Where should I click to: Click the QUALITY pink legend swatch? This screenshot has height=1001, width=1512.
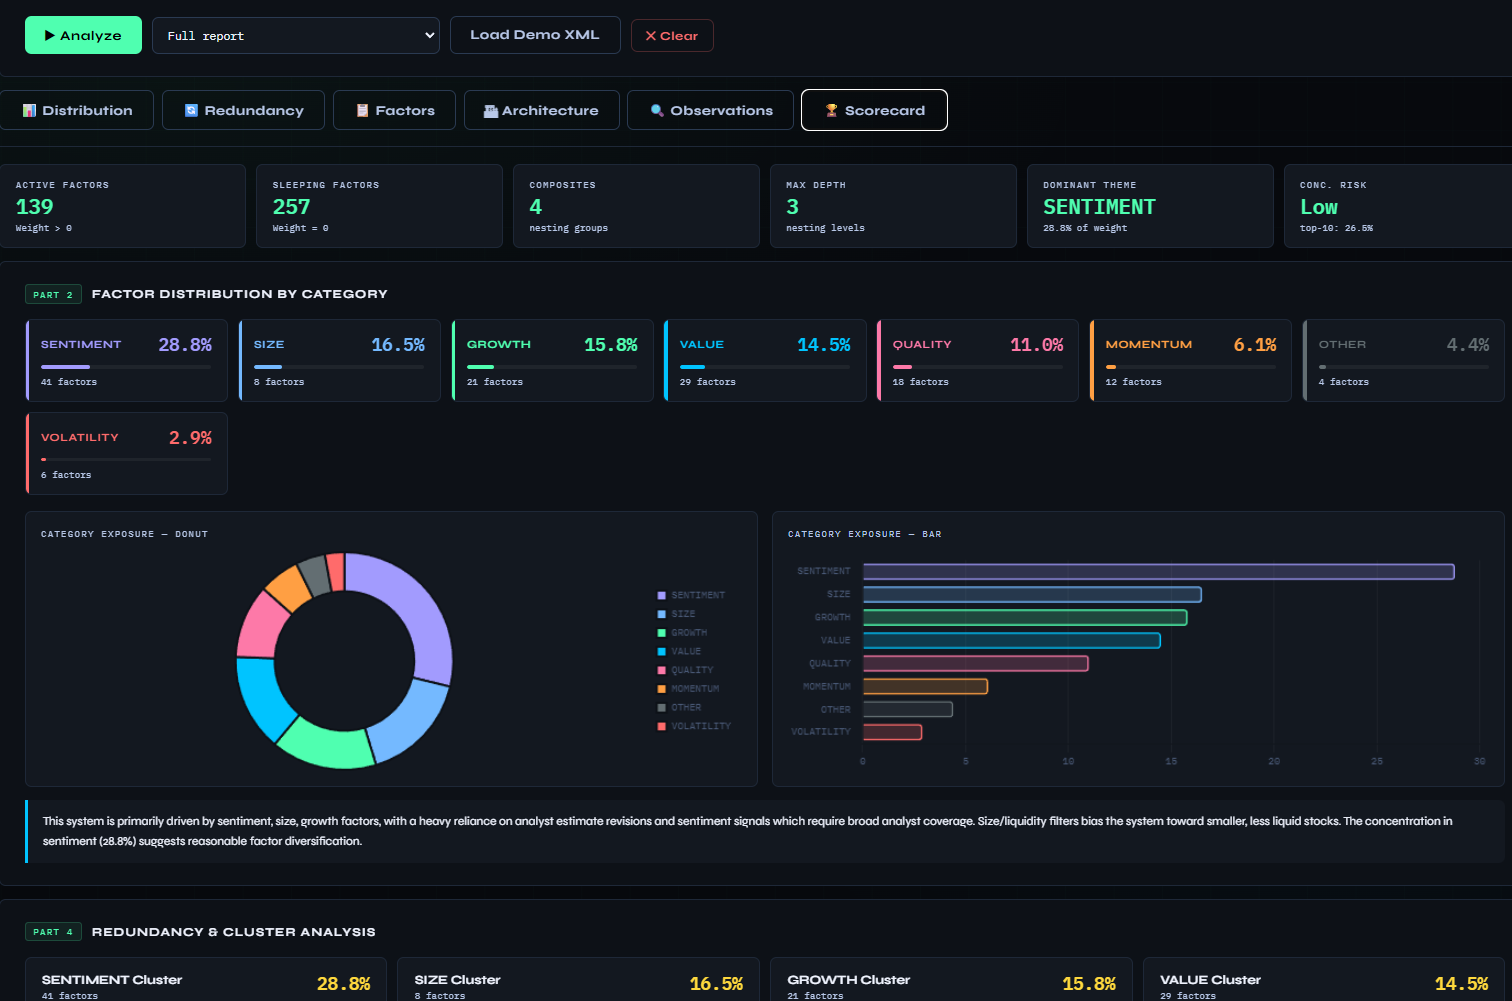[661, 670]
